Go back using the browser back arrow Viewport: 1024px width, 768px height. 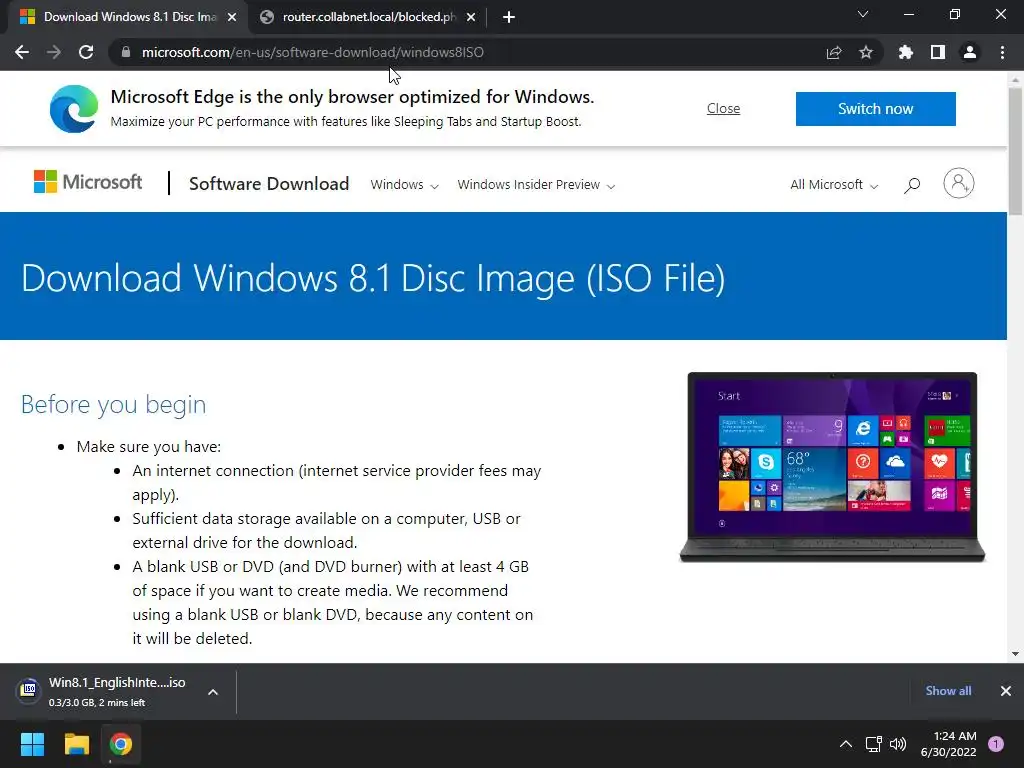22,52
